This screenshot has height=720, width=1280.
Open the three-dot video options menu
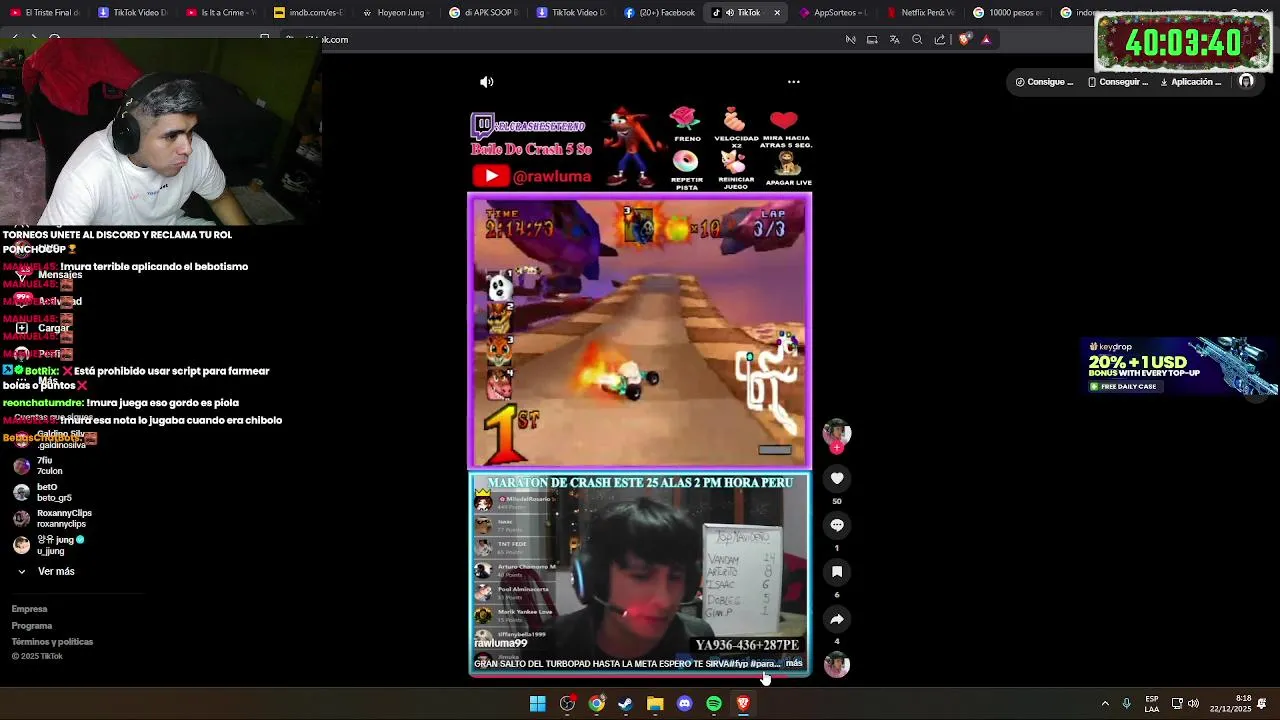(794, 82)
